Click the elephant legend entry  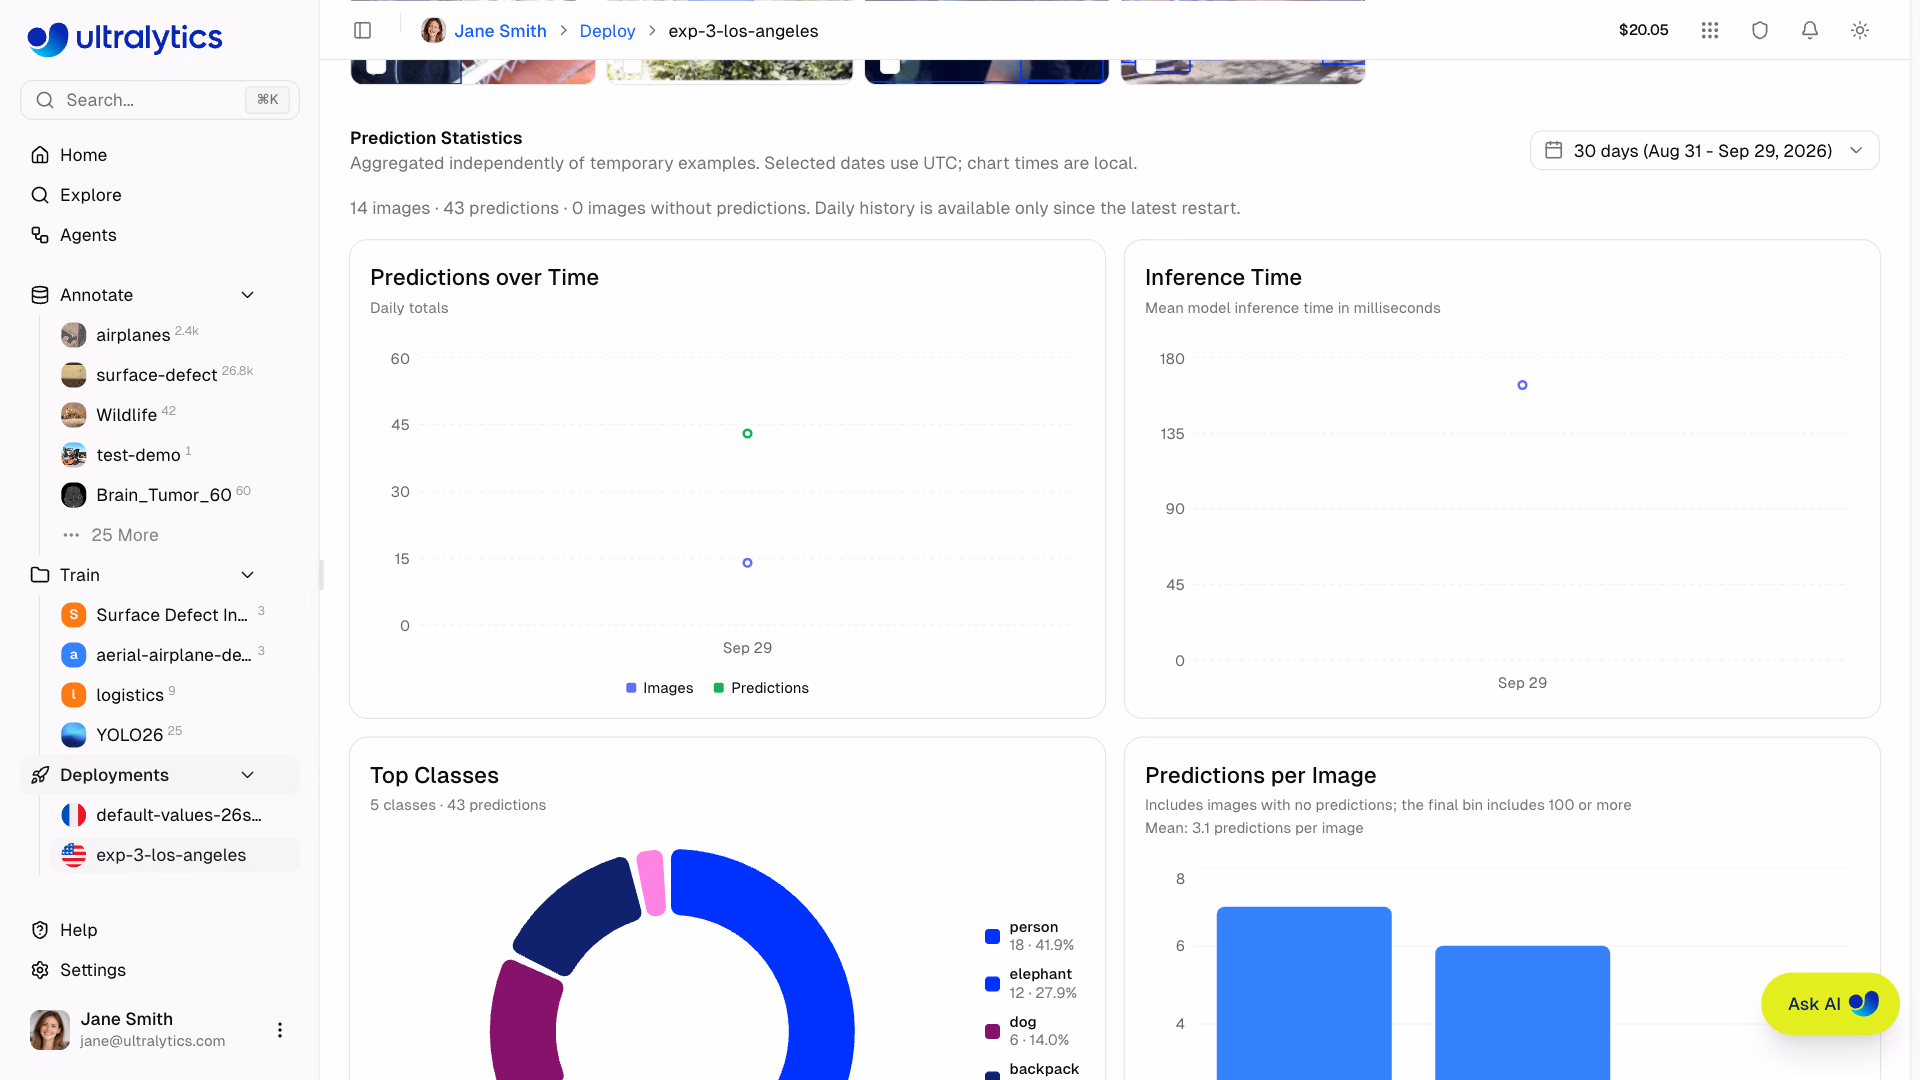(x=1031, y=983)
